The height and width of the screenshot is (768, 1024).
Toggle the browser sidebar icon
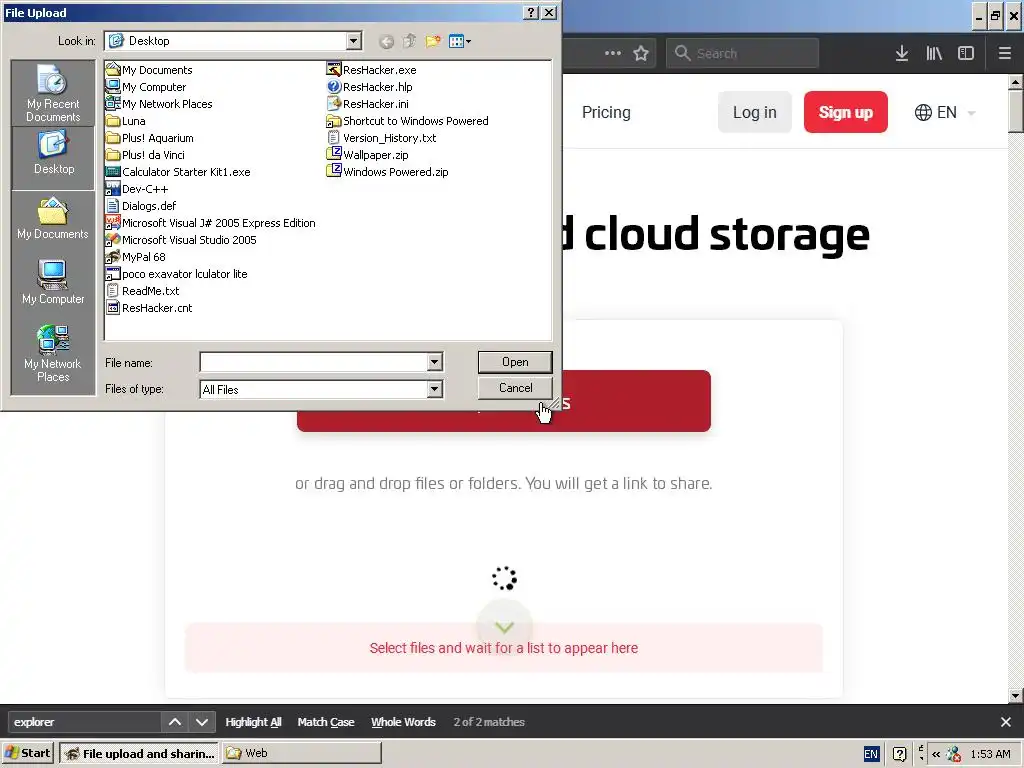(966, 54)
